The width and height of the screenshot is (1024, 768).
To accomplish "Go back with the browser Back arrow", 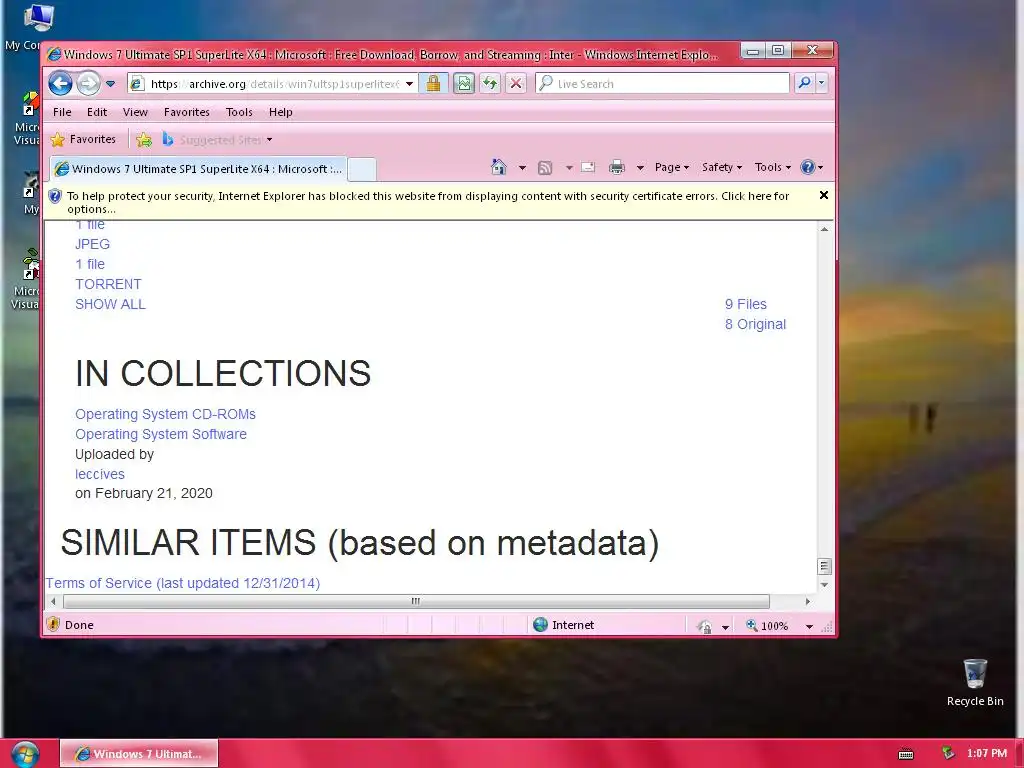I will point(60,84).
